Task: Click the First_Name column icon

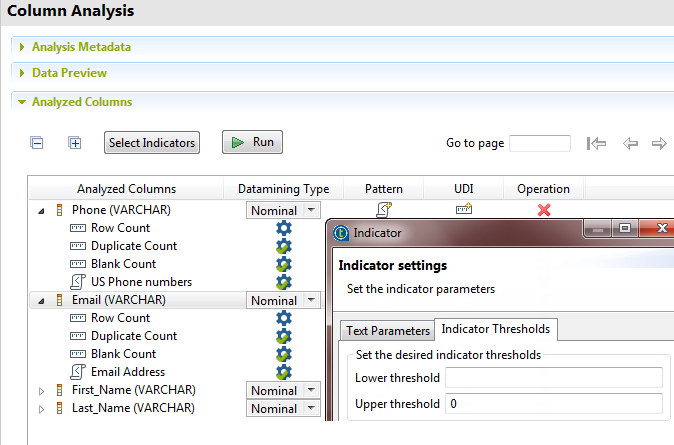Action: (60, 390)
